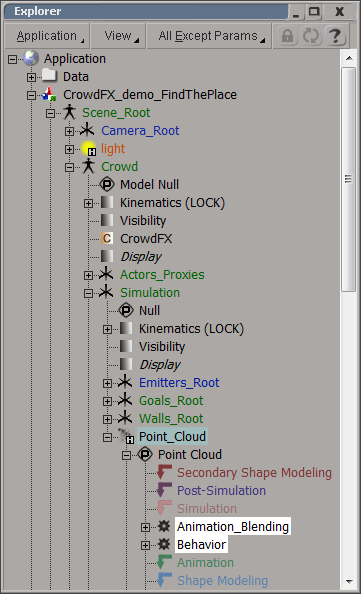Viewport: 361px width, 594px height.
Task: Click the Camera_Root null icon
Action: point(87,130)
